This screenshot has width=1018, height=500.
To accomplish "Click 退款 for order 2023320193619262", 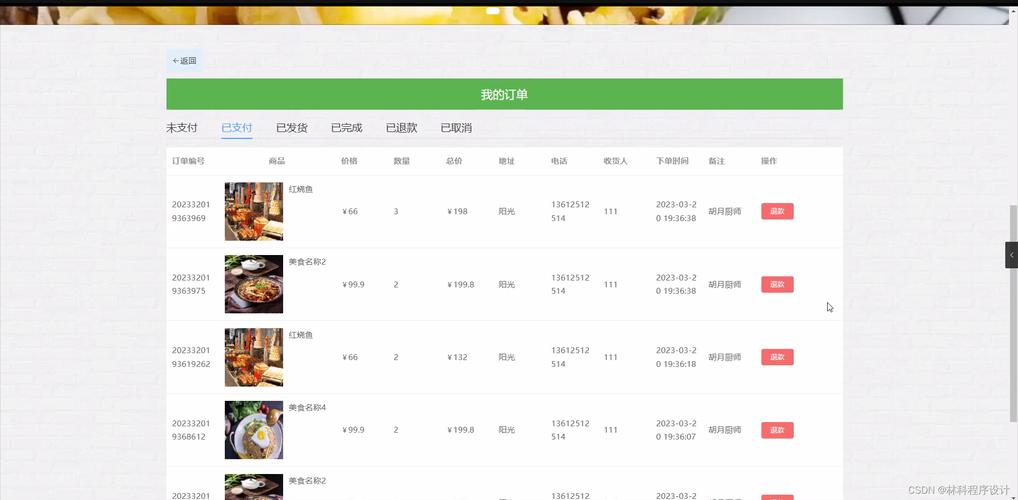I will 777,357.
